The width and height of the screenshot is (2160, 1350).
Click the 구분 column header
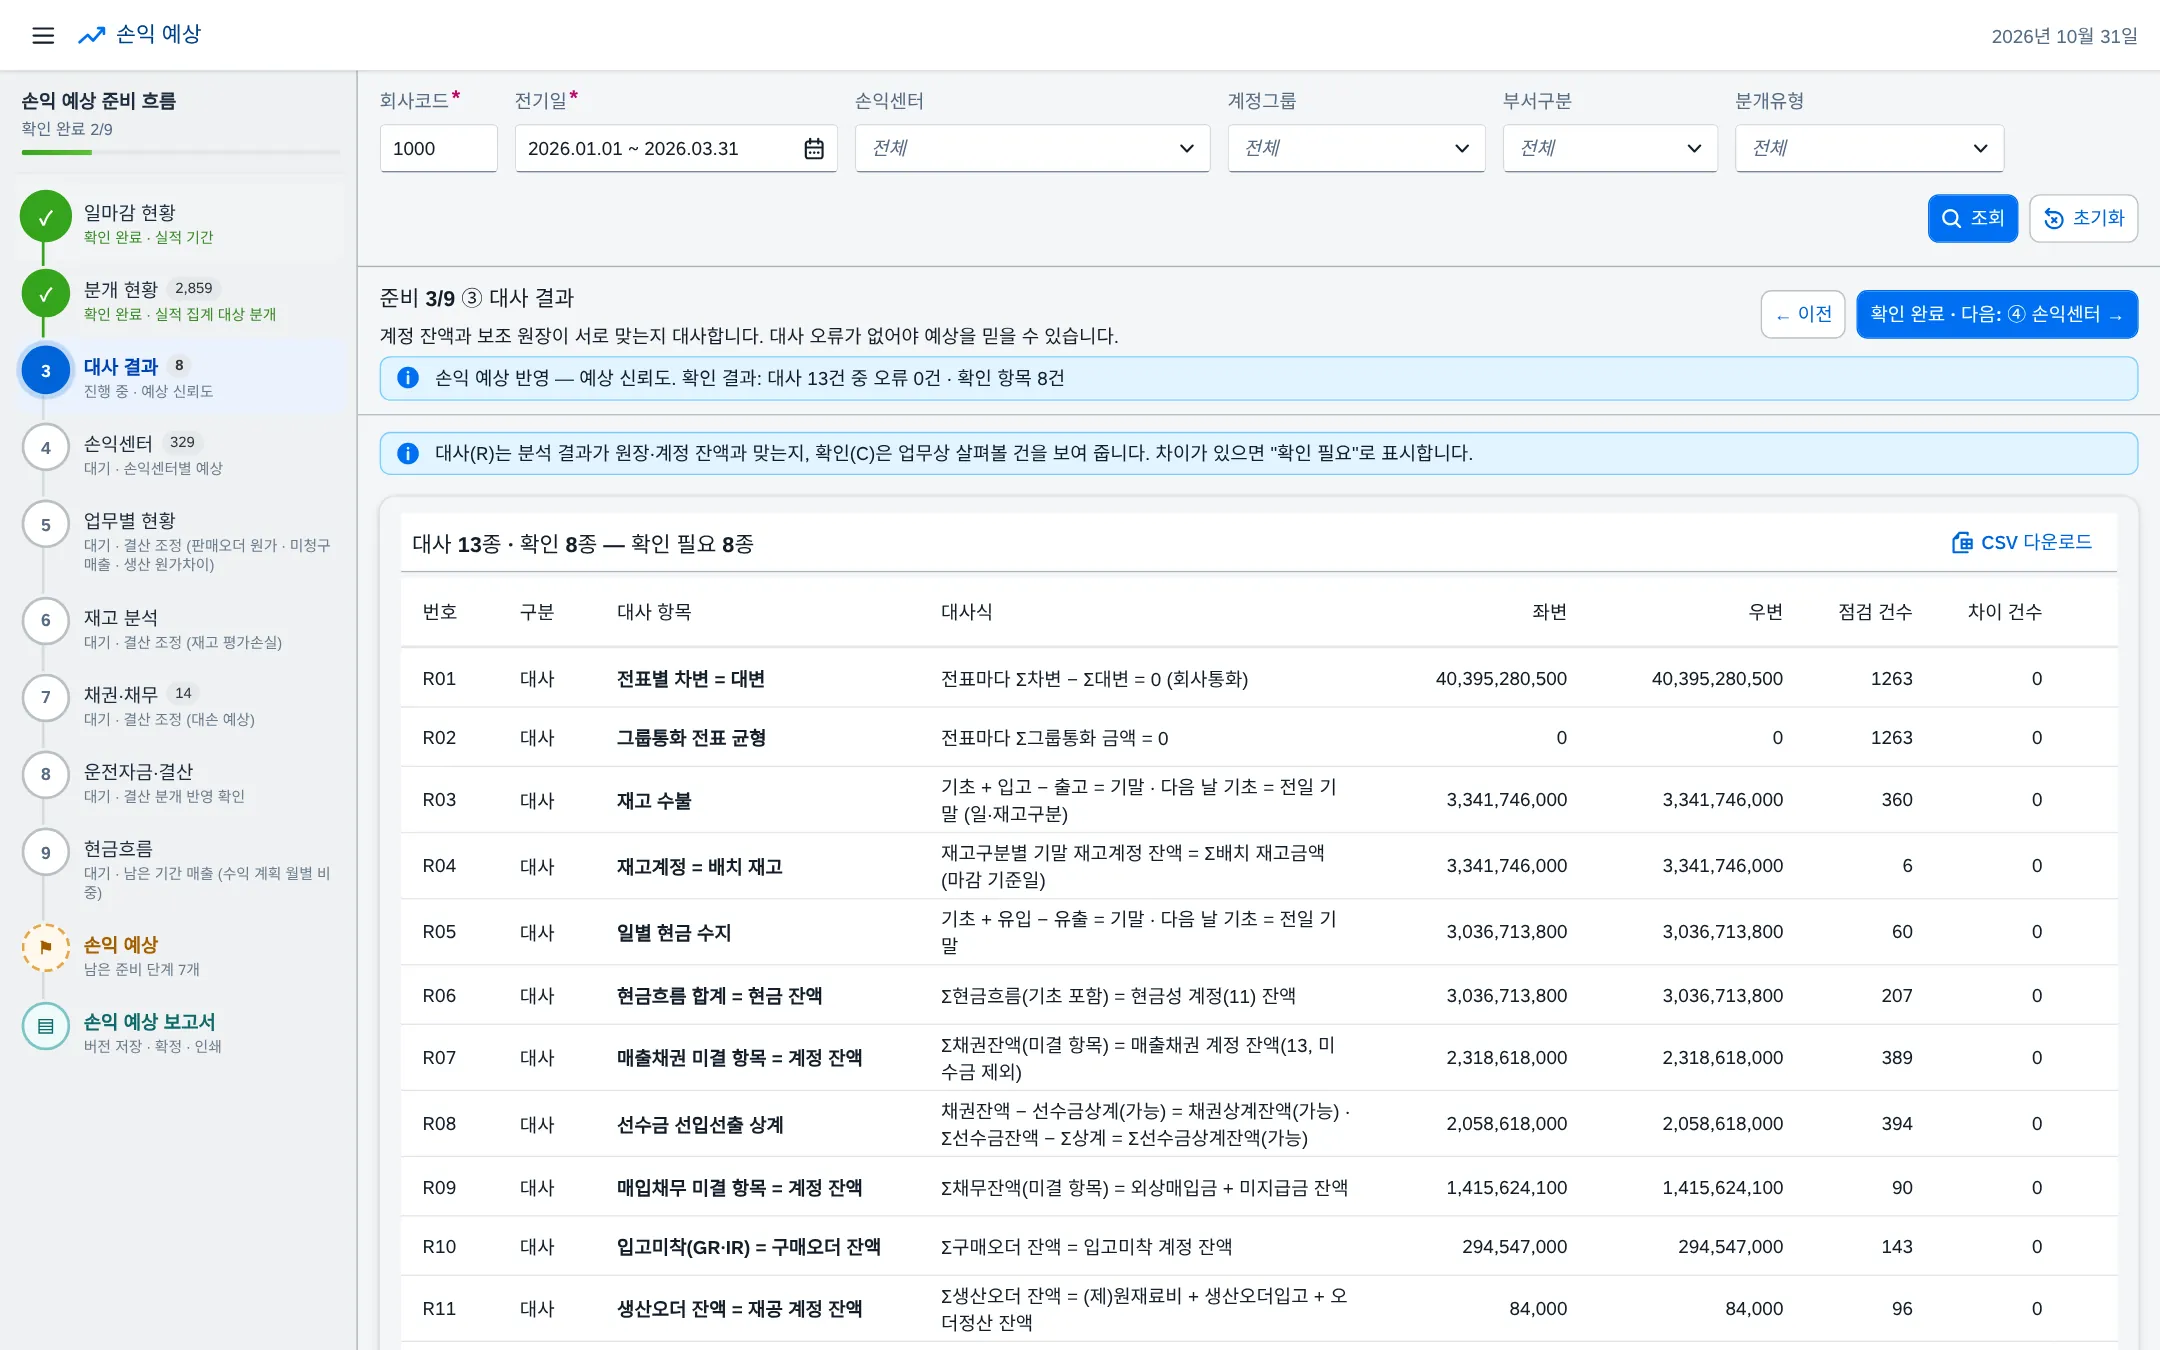click(537, 612)
